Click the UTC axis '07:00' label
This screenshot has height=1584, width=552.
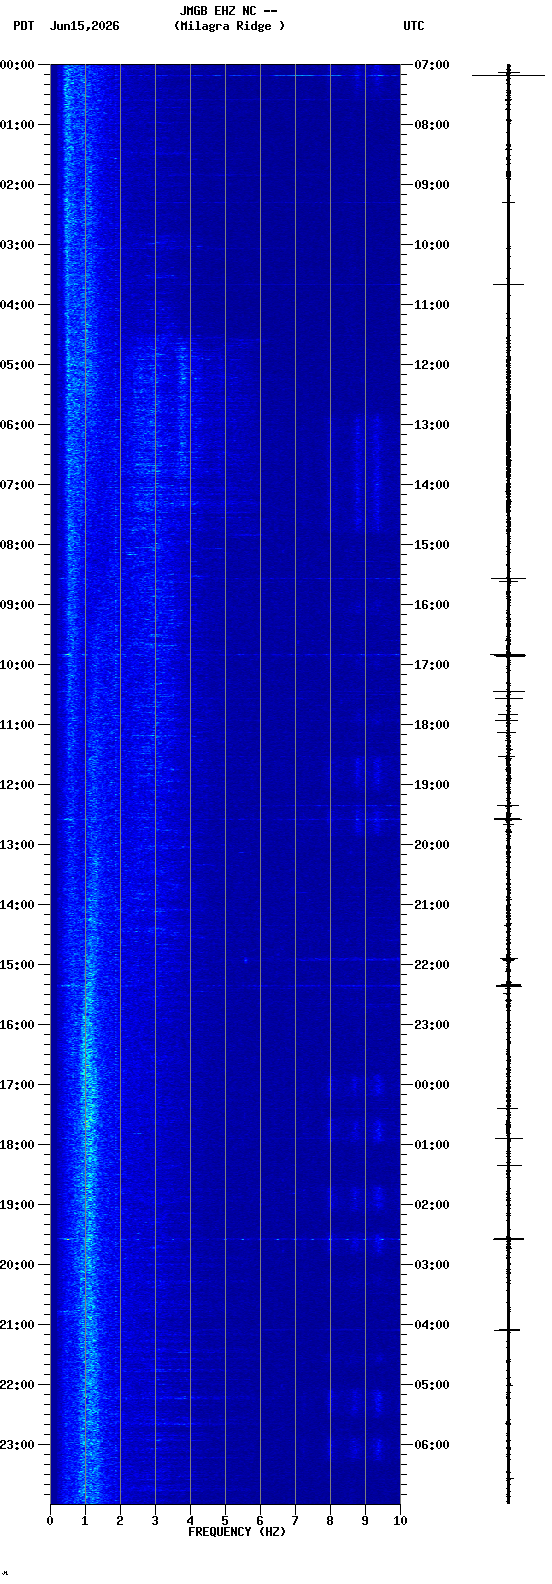[x=432, y=65]
